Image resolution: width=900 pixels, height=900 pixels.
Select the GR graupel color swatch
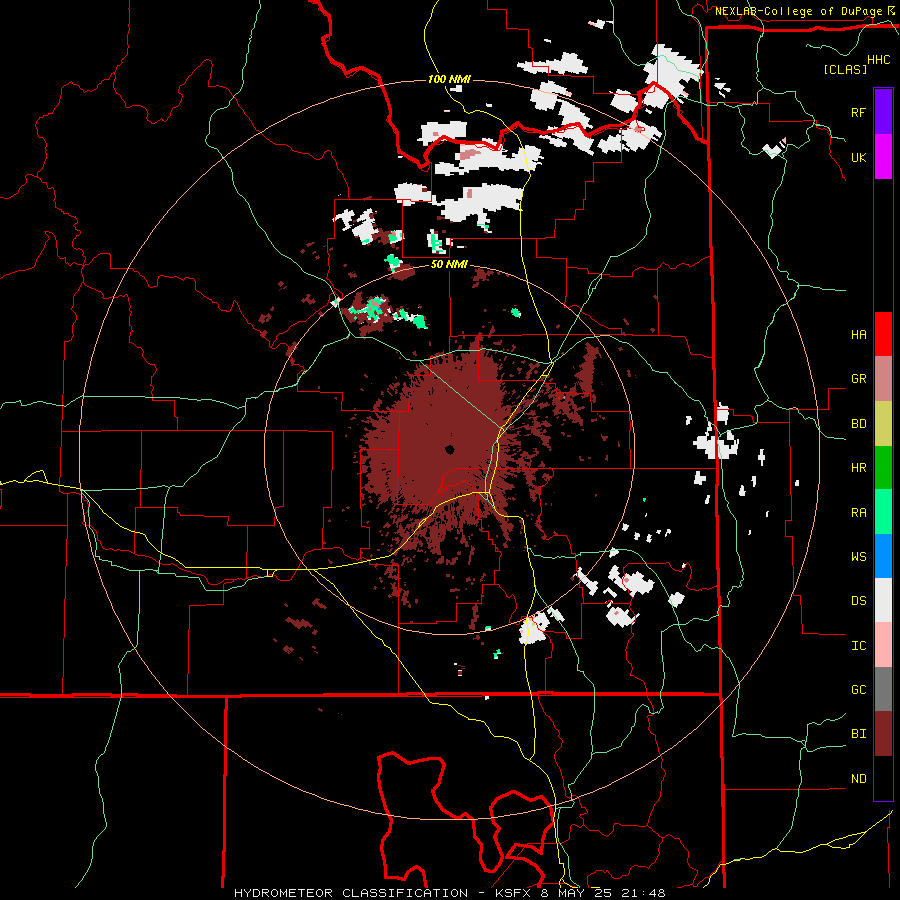coord(883,378)
